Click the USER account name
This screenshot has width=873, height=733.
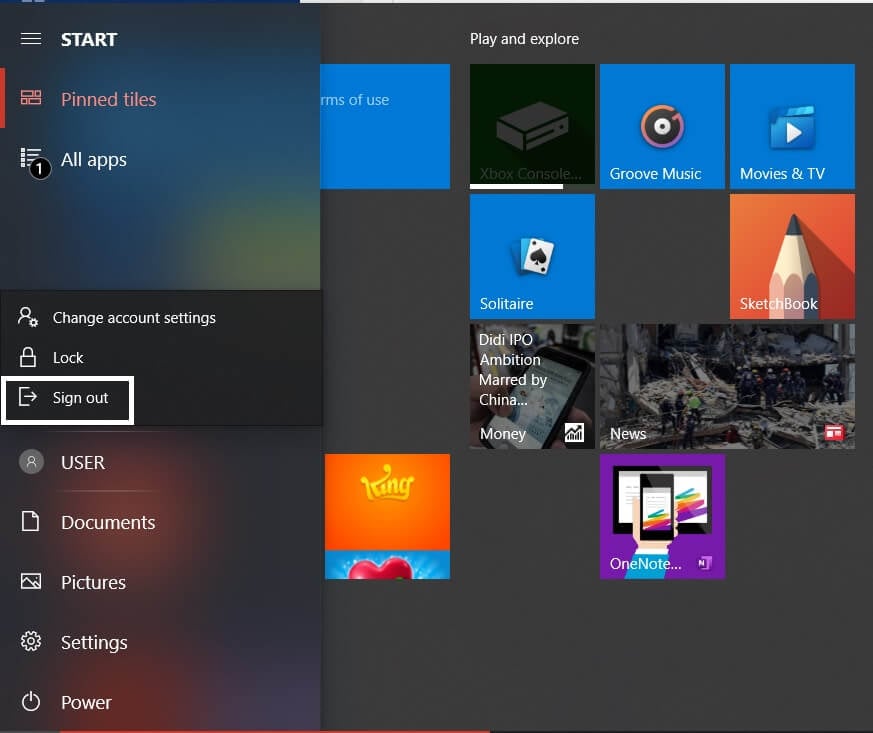[x=83, y=463]
